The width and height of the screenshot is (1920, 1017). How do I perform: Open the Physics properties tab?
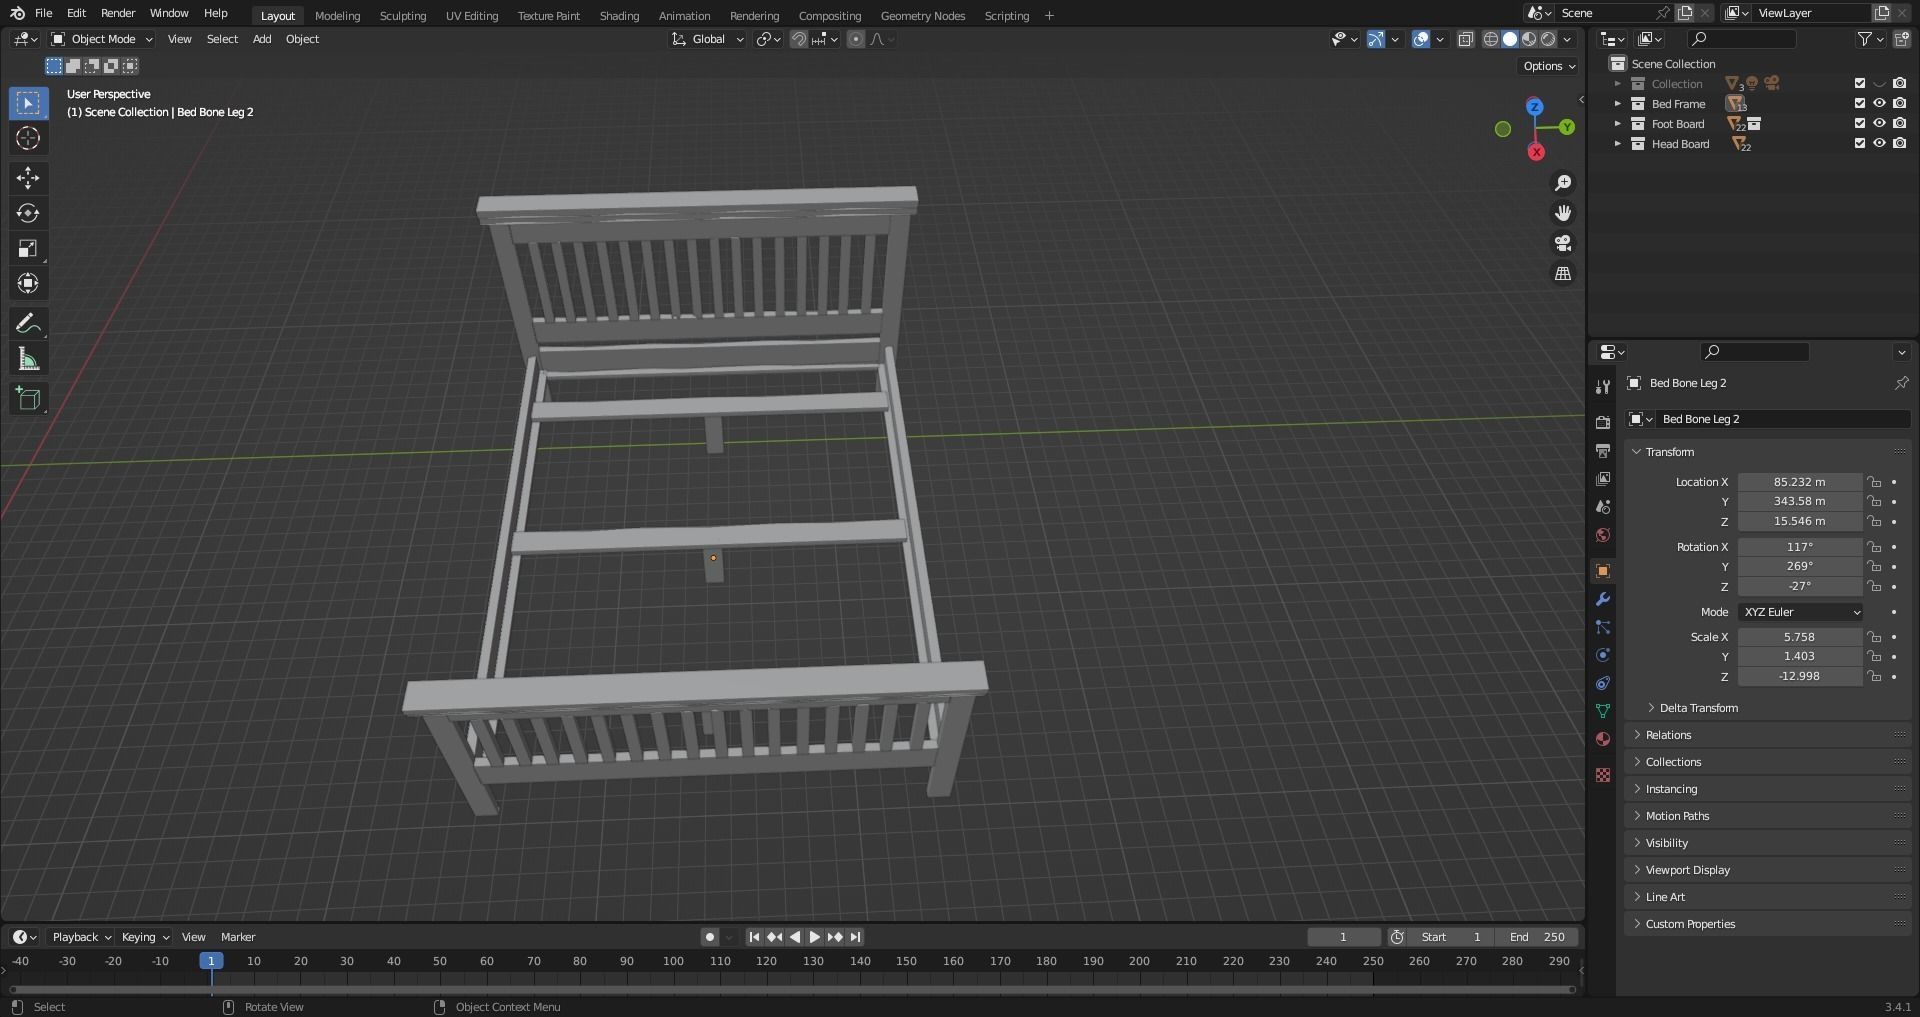tap(1603, 655)
